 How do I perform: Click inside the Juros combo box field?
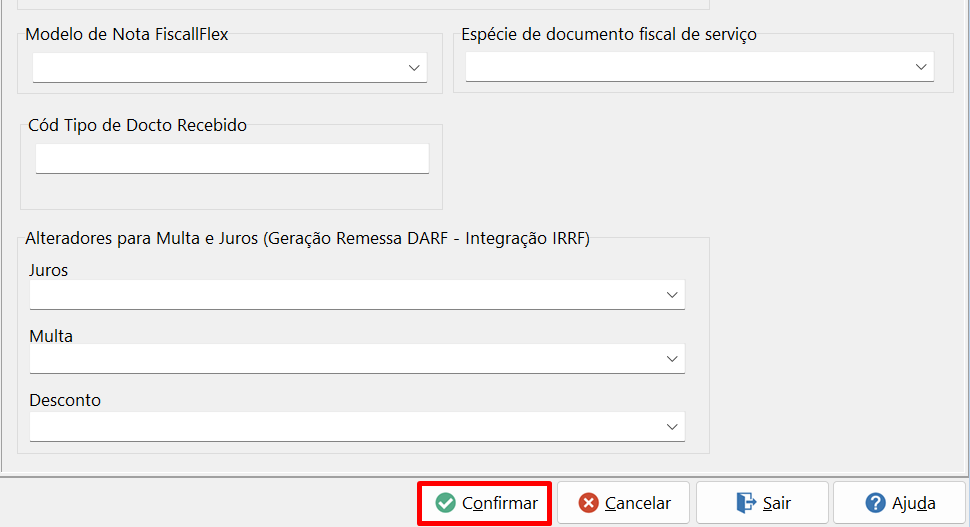coord(357,295)
